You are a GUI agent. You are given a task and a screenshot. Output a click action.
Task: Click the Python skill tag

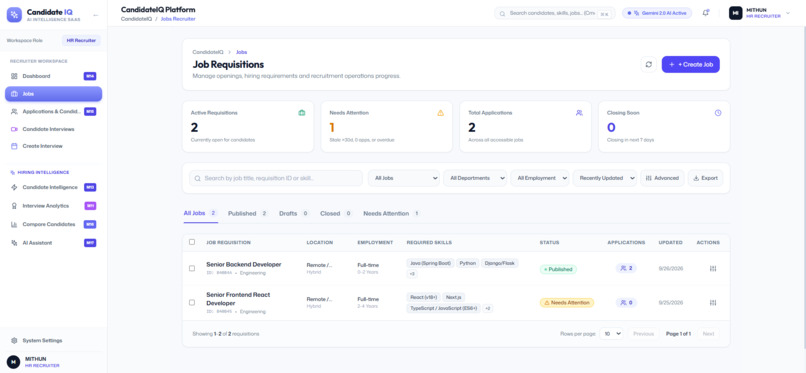(x=467, y=263)
